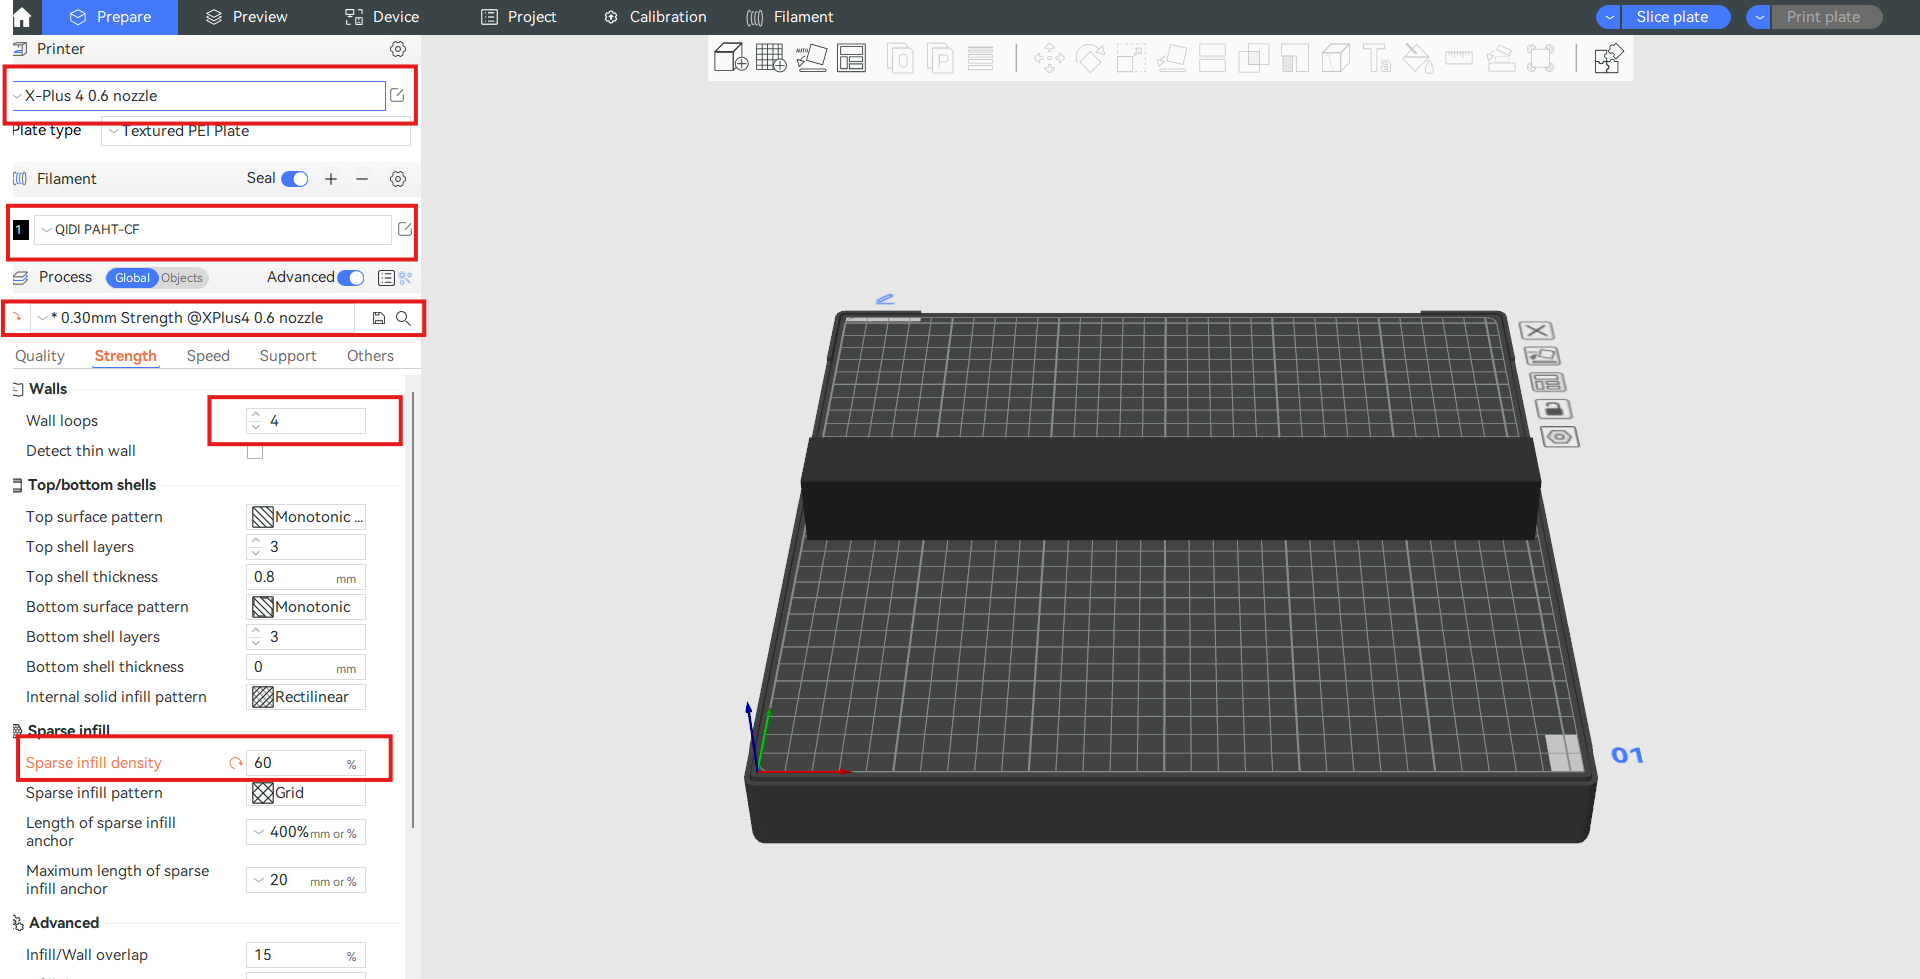The width and height of the screenshot is (1920, 979).
Task: Open the QIDI PAHT-CF filament dropdown
Action: pos(212,229)
